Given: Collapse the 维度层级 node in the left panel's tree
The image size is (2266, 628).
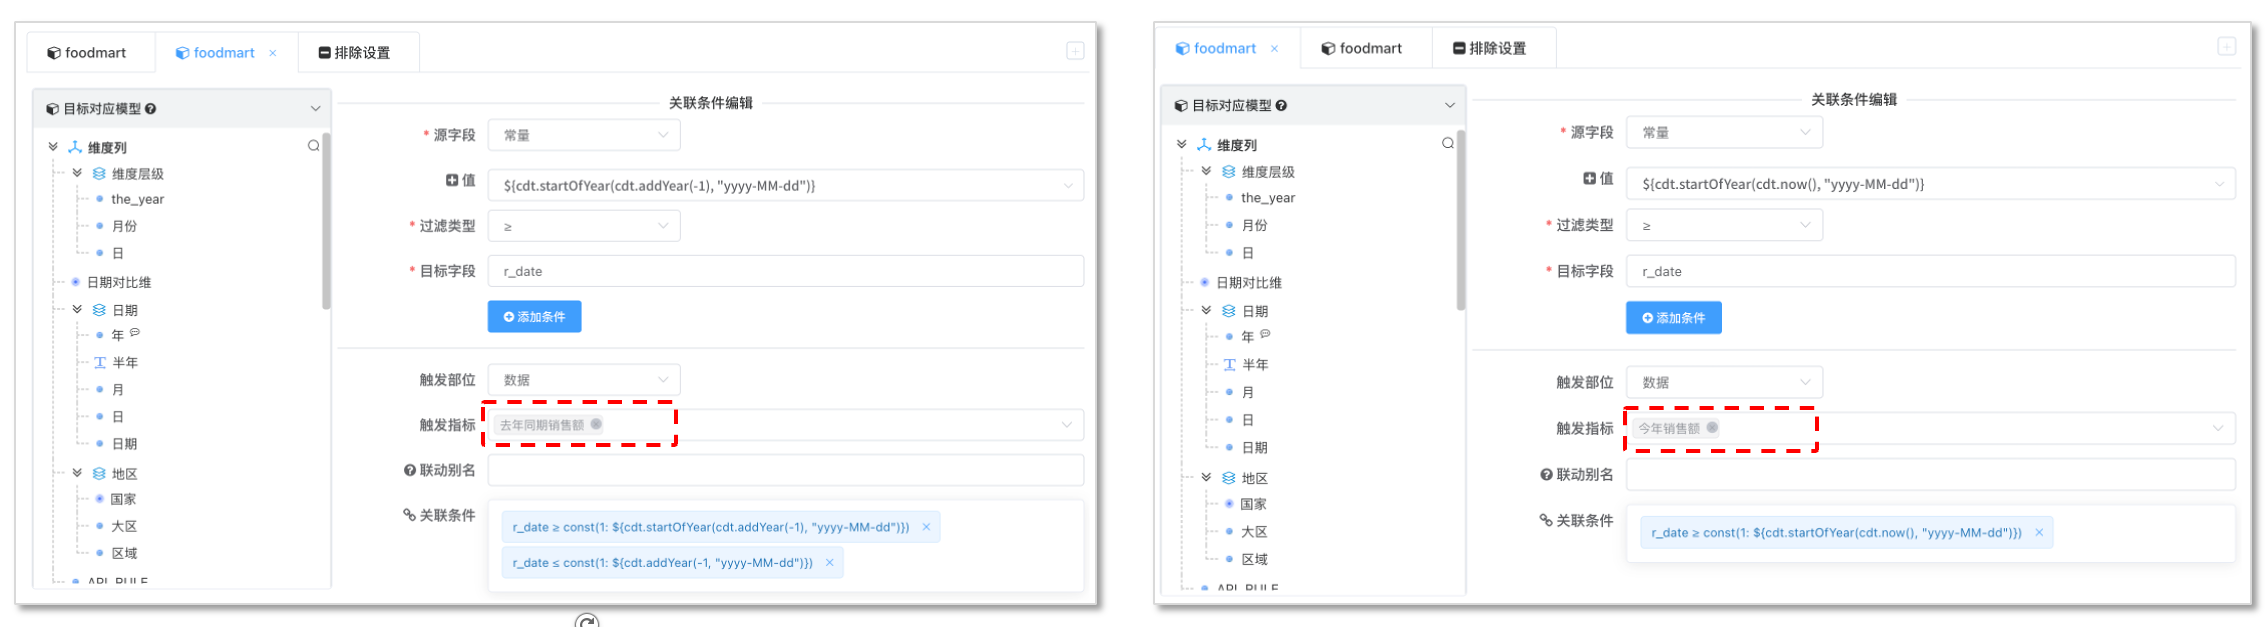Looking at the screenshot, I should pos(77,173).
